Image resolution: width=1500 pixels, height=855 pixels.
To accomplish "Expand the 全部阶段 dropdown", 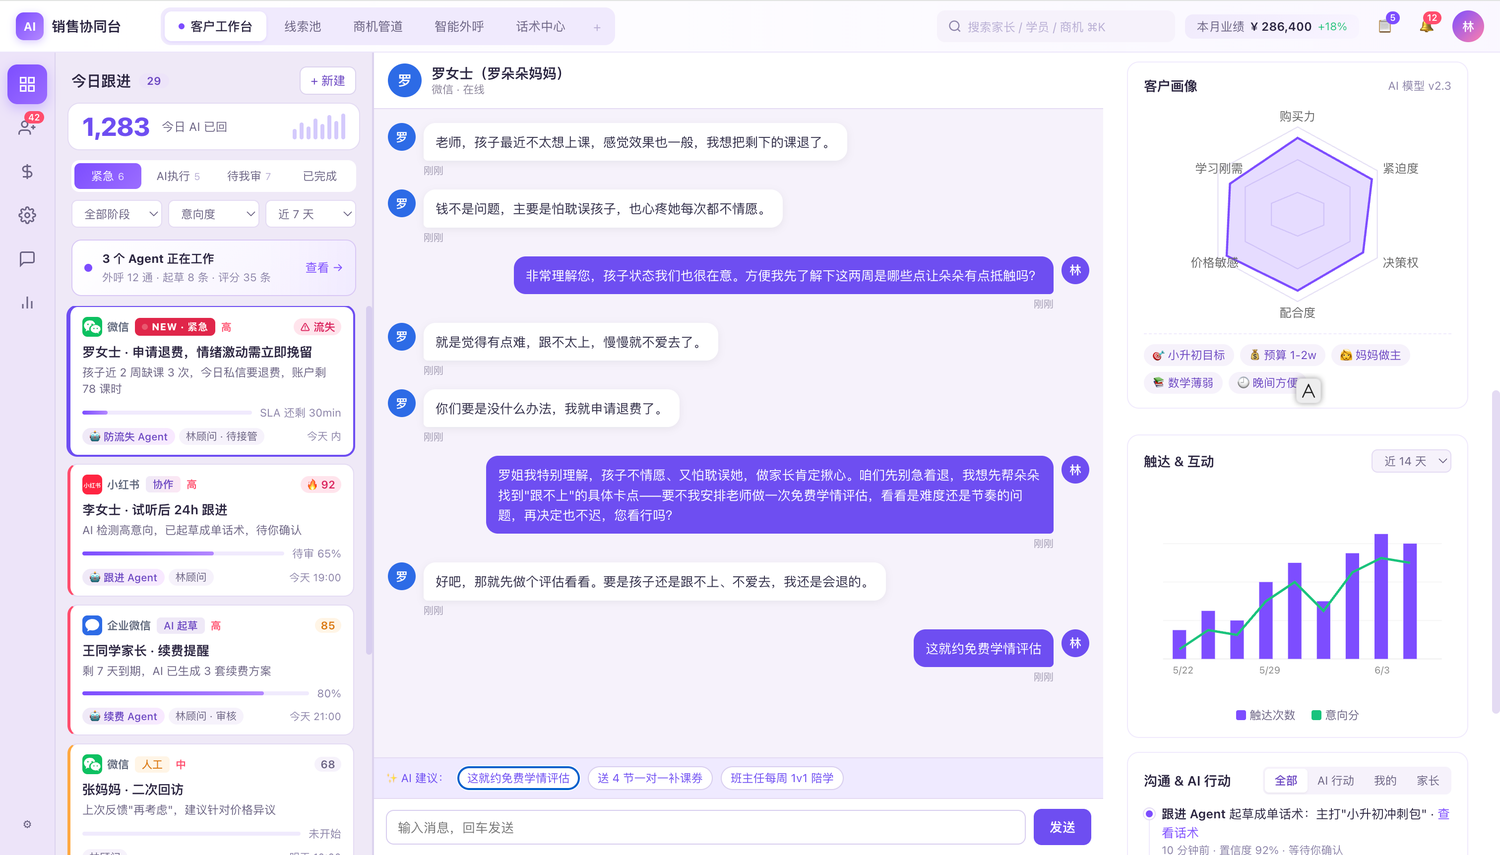I will (117, 214).
